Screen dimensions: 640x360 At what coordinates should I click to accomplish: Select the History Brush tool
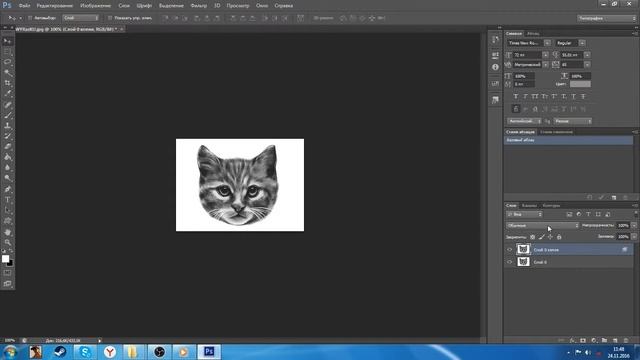(7, 136)
